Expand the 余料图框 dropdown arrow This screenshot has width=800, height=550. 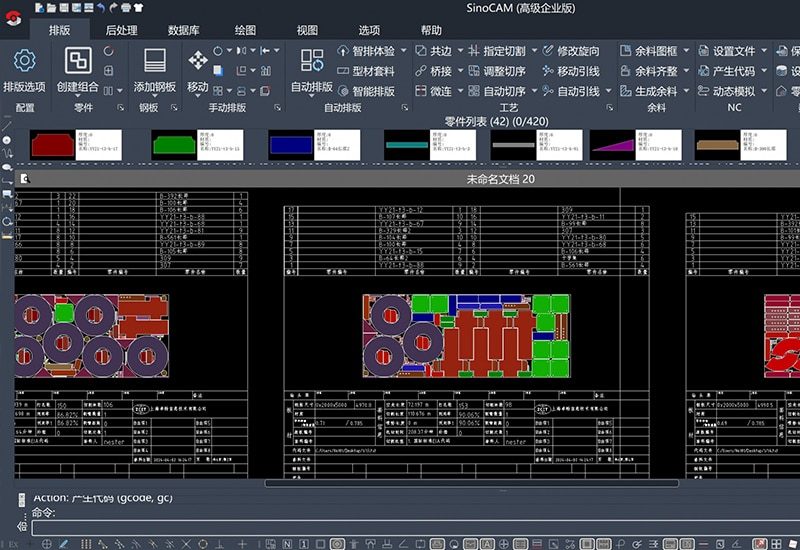tap(686, 51)
